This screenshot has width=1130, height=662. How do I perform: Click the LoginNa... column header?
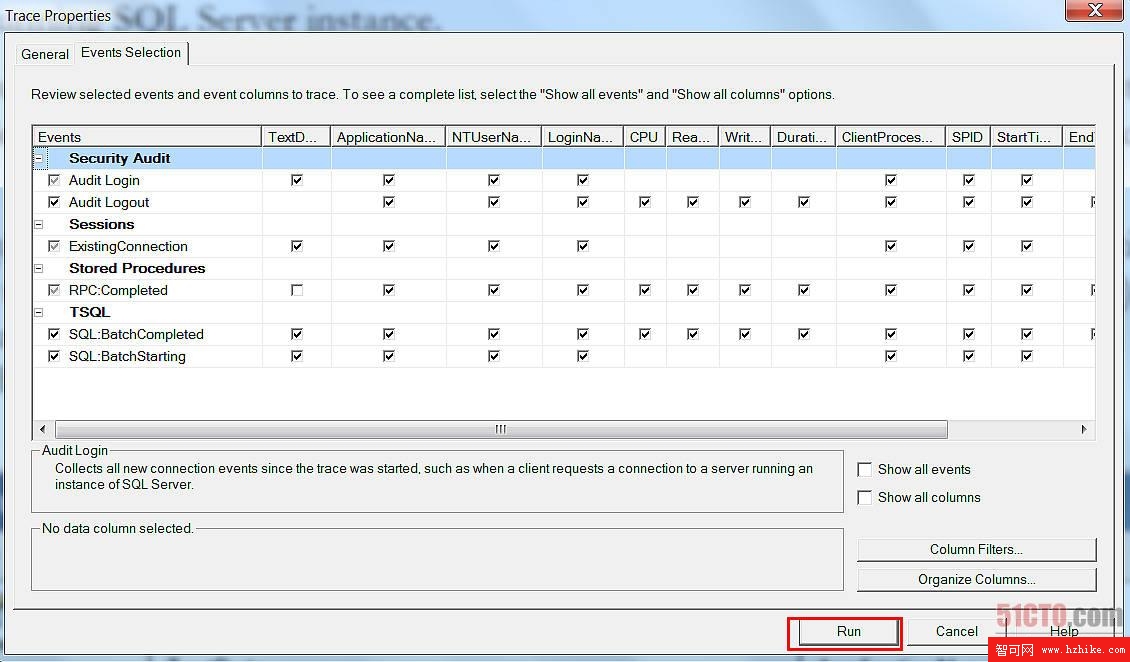click(x=583, y=137)
